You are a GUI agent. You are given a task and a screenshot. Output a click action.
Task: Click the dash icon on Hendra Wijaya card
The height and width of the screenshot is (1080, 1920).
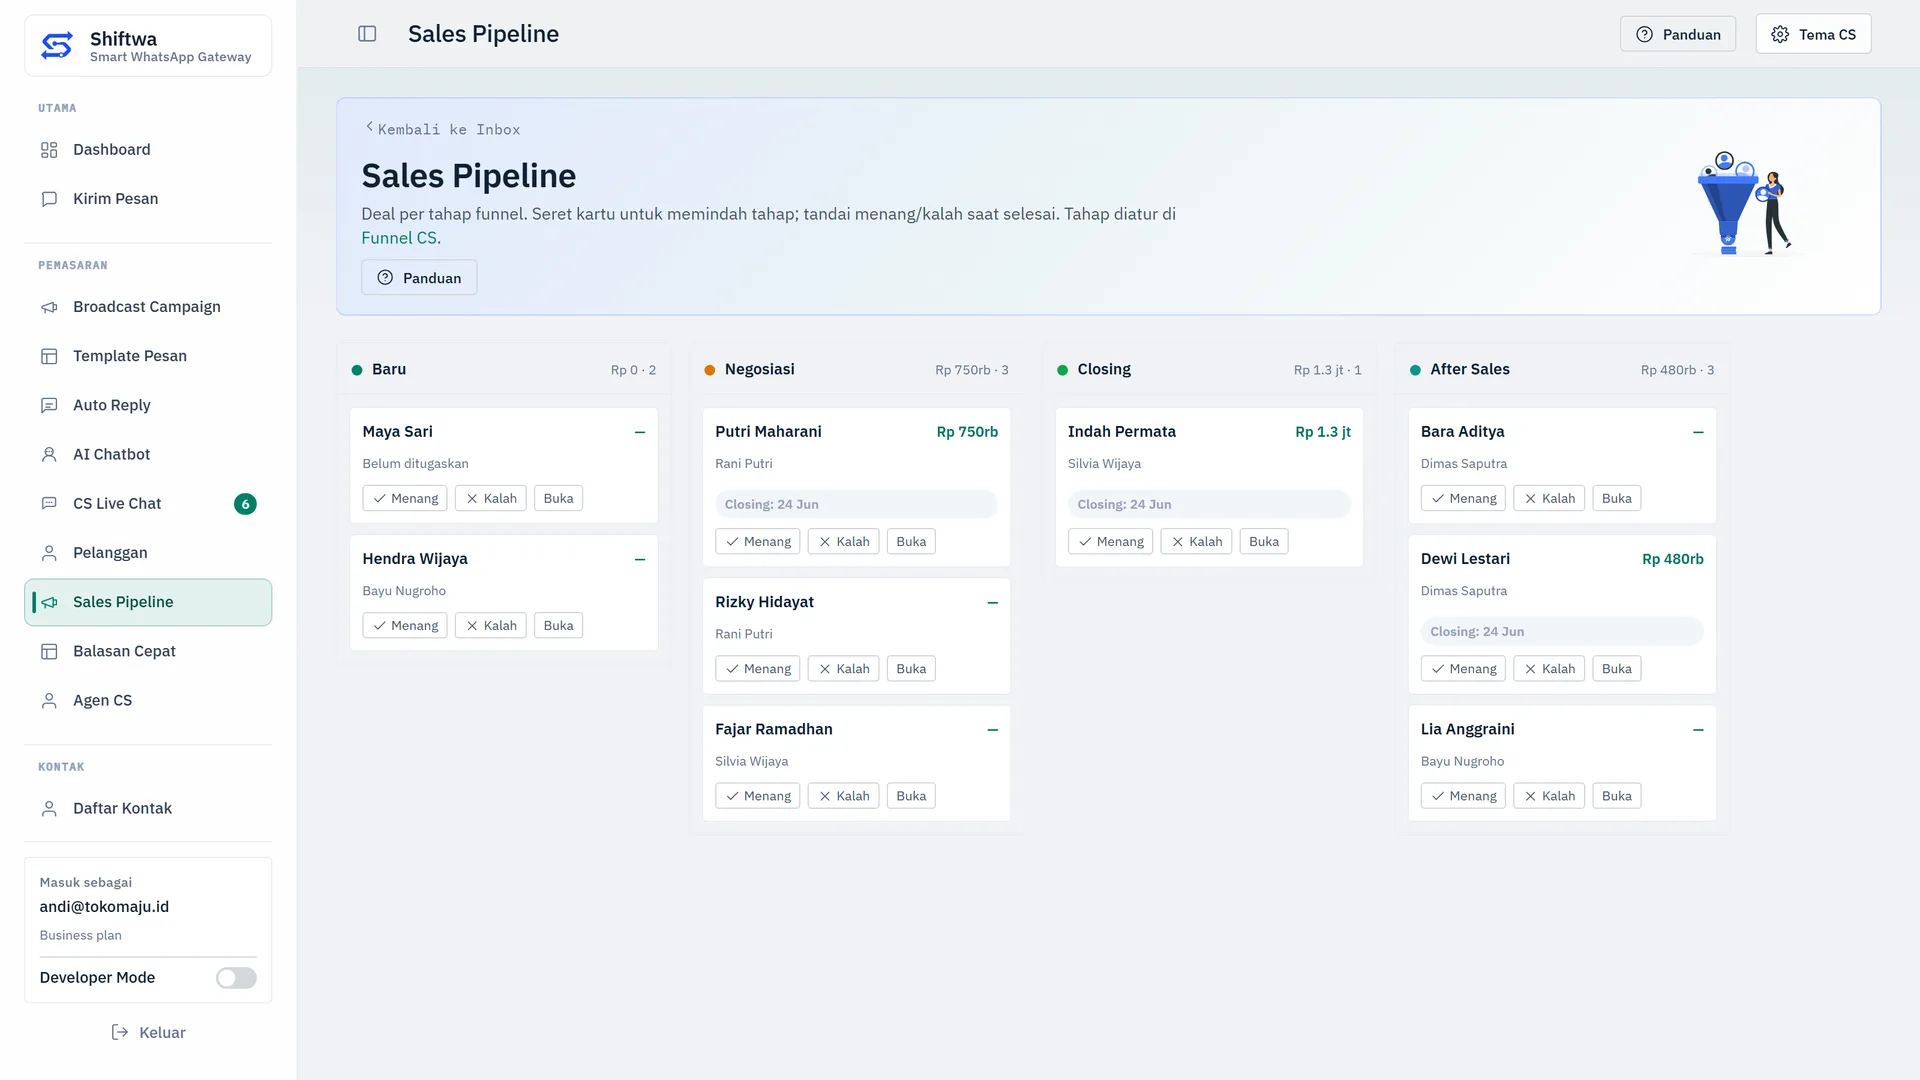point(640,560)
